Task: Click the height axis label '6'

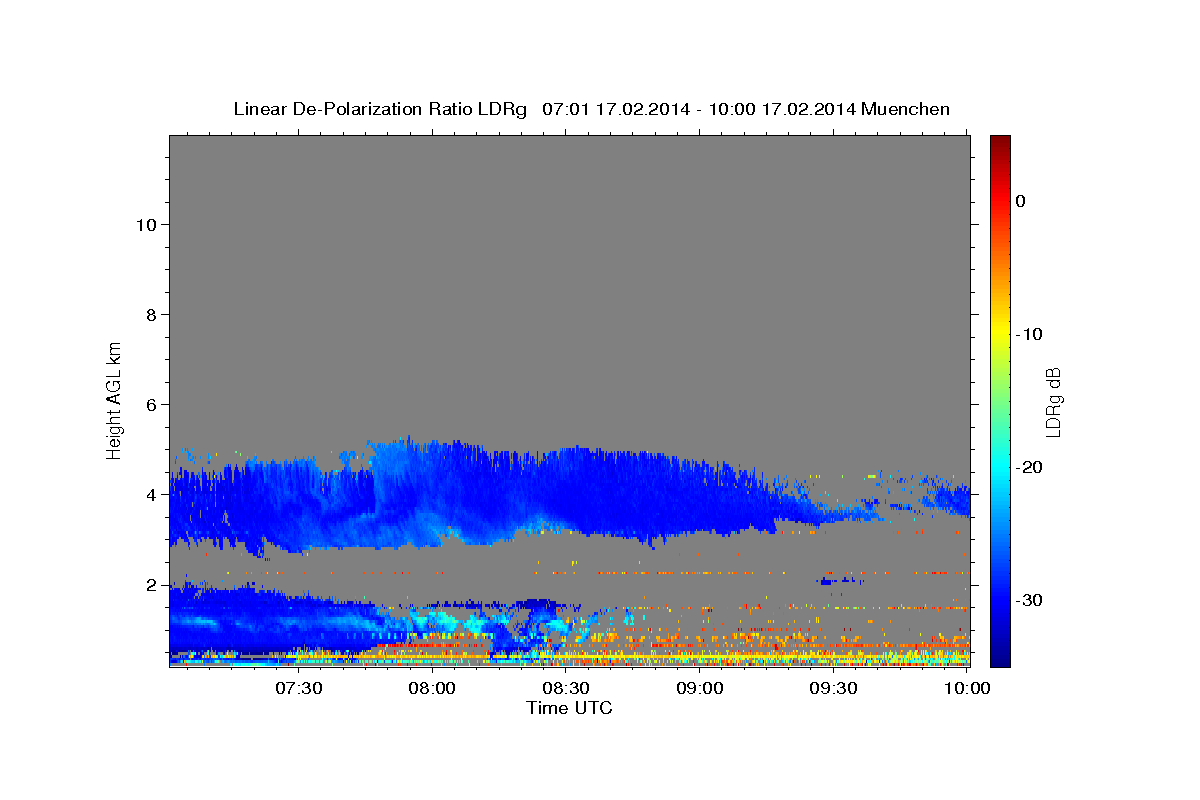Action: click(151, 405)
